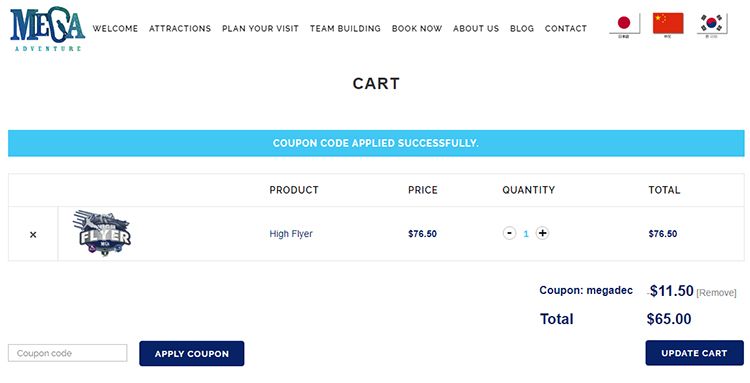Focus the Coupon code input field

tap(67, 353)
